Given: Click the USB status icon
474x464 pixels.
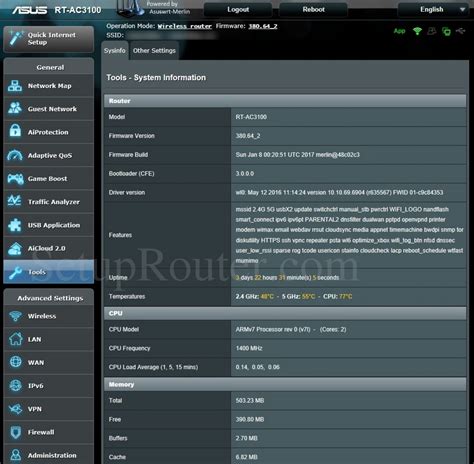Looking at the screenshot, I should tap(460, 31).
